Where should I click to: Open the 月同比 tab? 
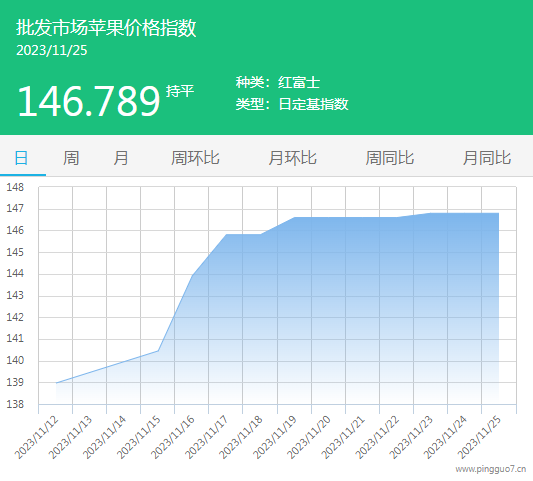click(x=487, y=158)
